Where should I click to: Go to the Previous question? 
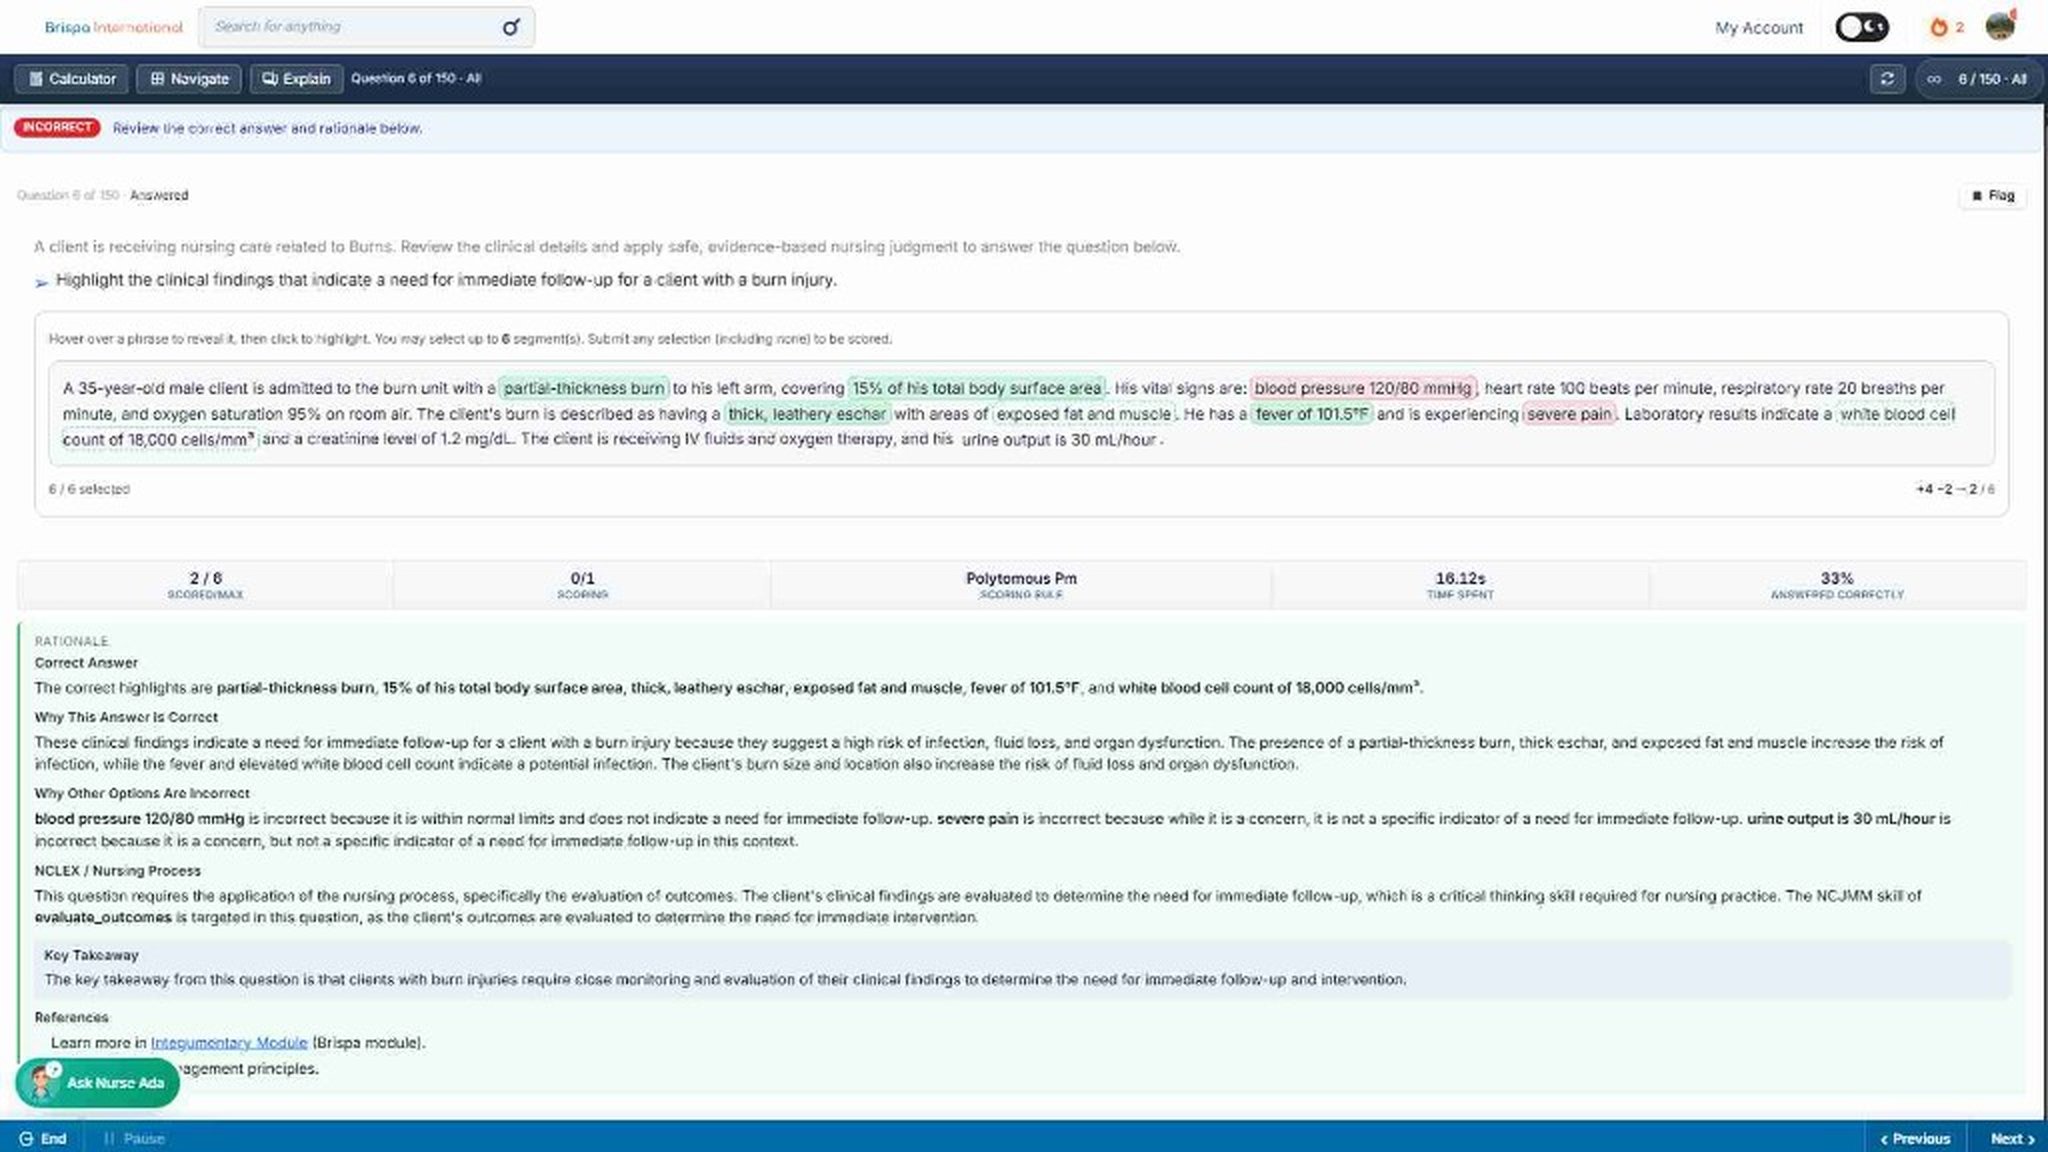pyautogui.click(x=1915, y=1139)
